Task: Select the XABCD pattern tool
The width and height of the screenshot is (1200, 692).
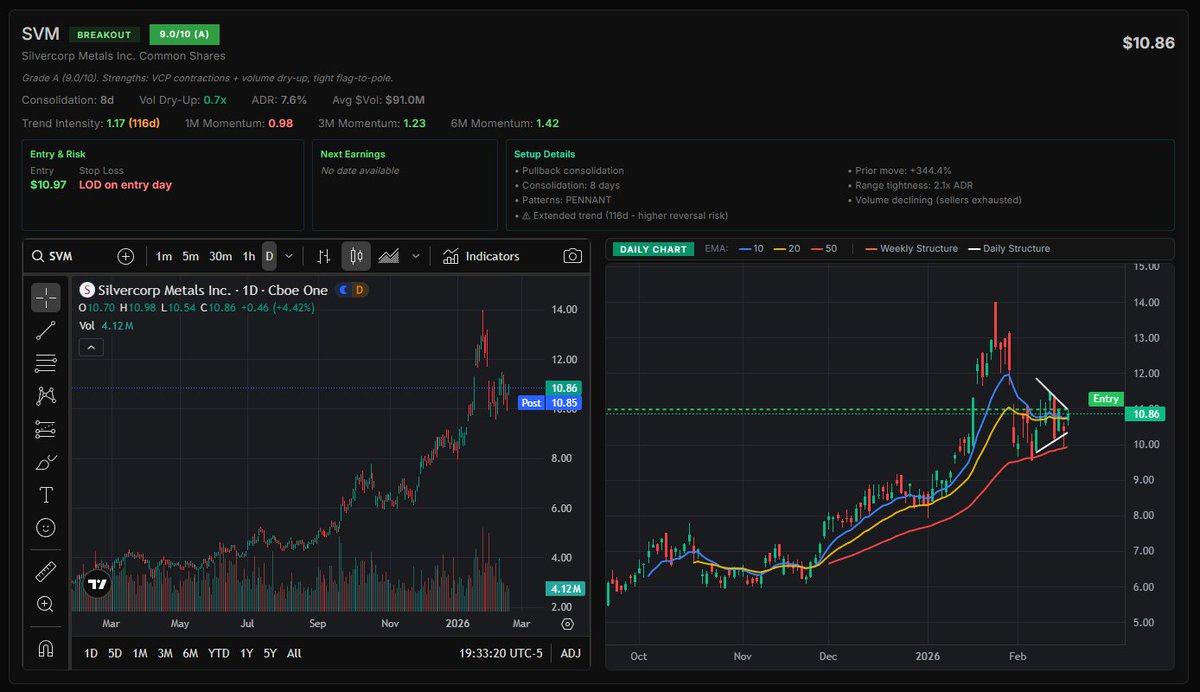Action: (46, 396)
